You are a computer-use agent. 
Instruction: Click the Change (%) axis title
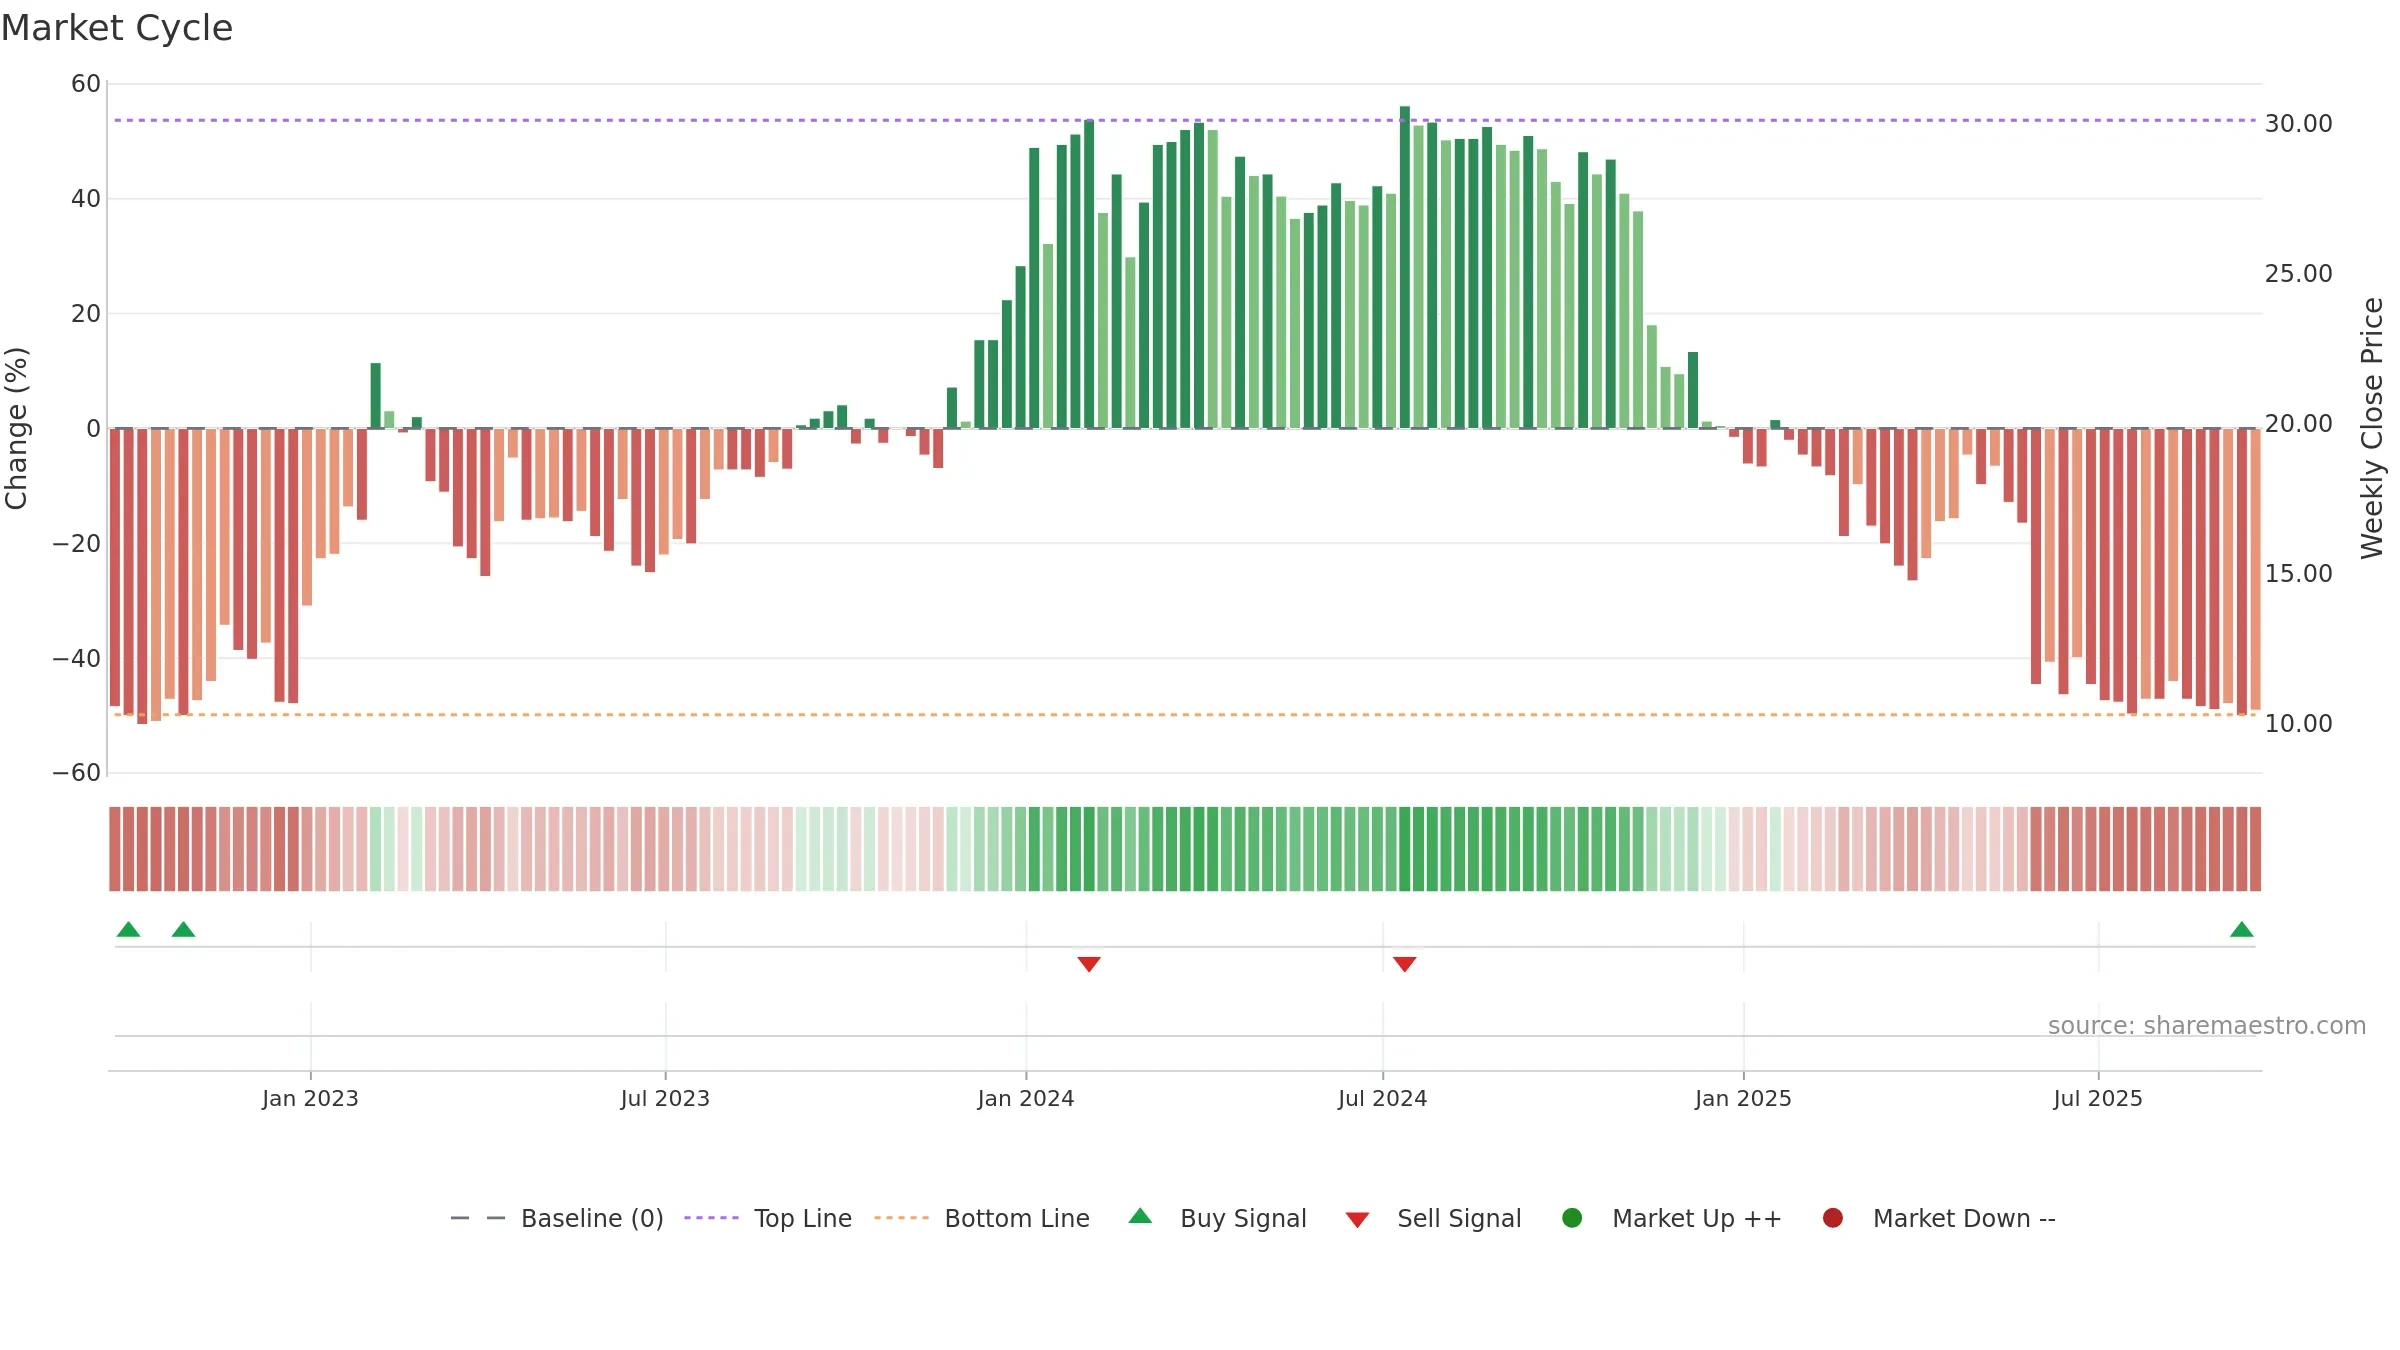pyautogui.click(x=16, y=428)
